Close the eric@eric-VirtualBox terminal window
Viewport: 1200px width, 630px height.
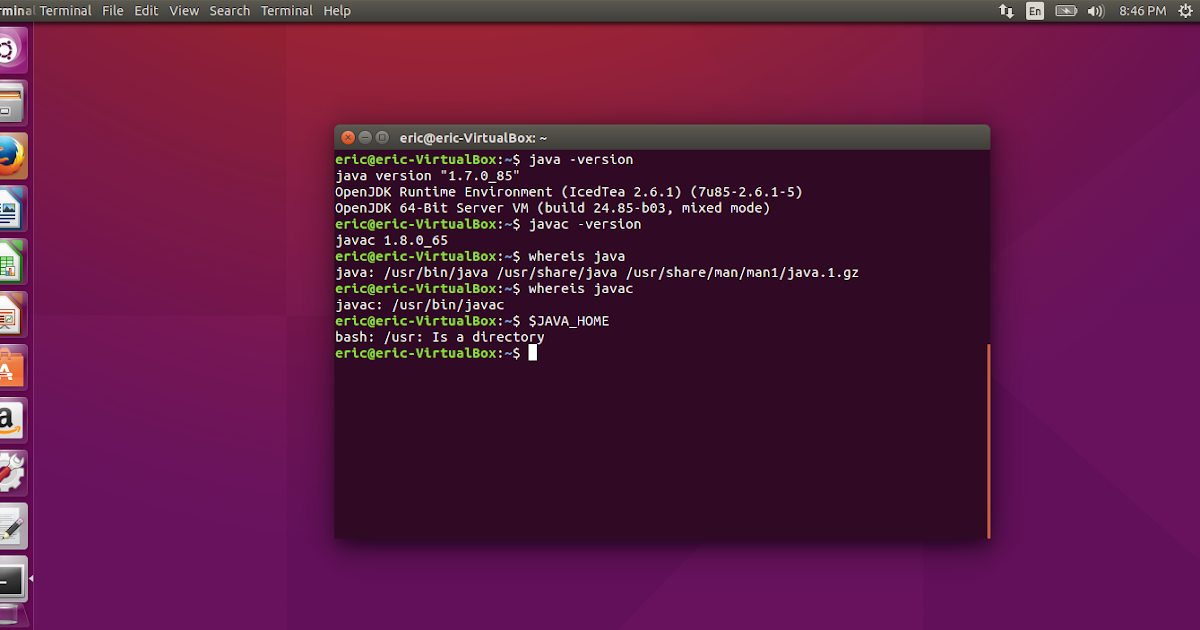pyautogui.click(x=348, y=138)
